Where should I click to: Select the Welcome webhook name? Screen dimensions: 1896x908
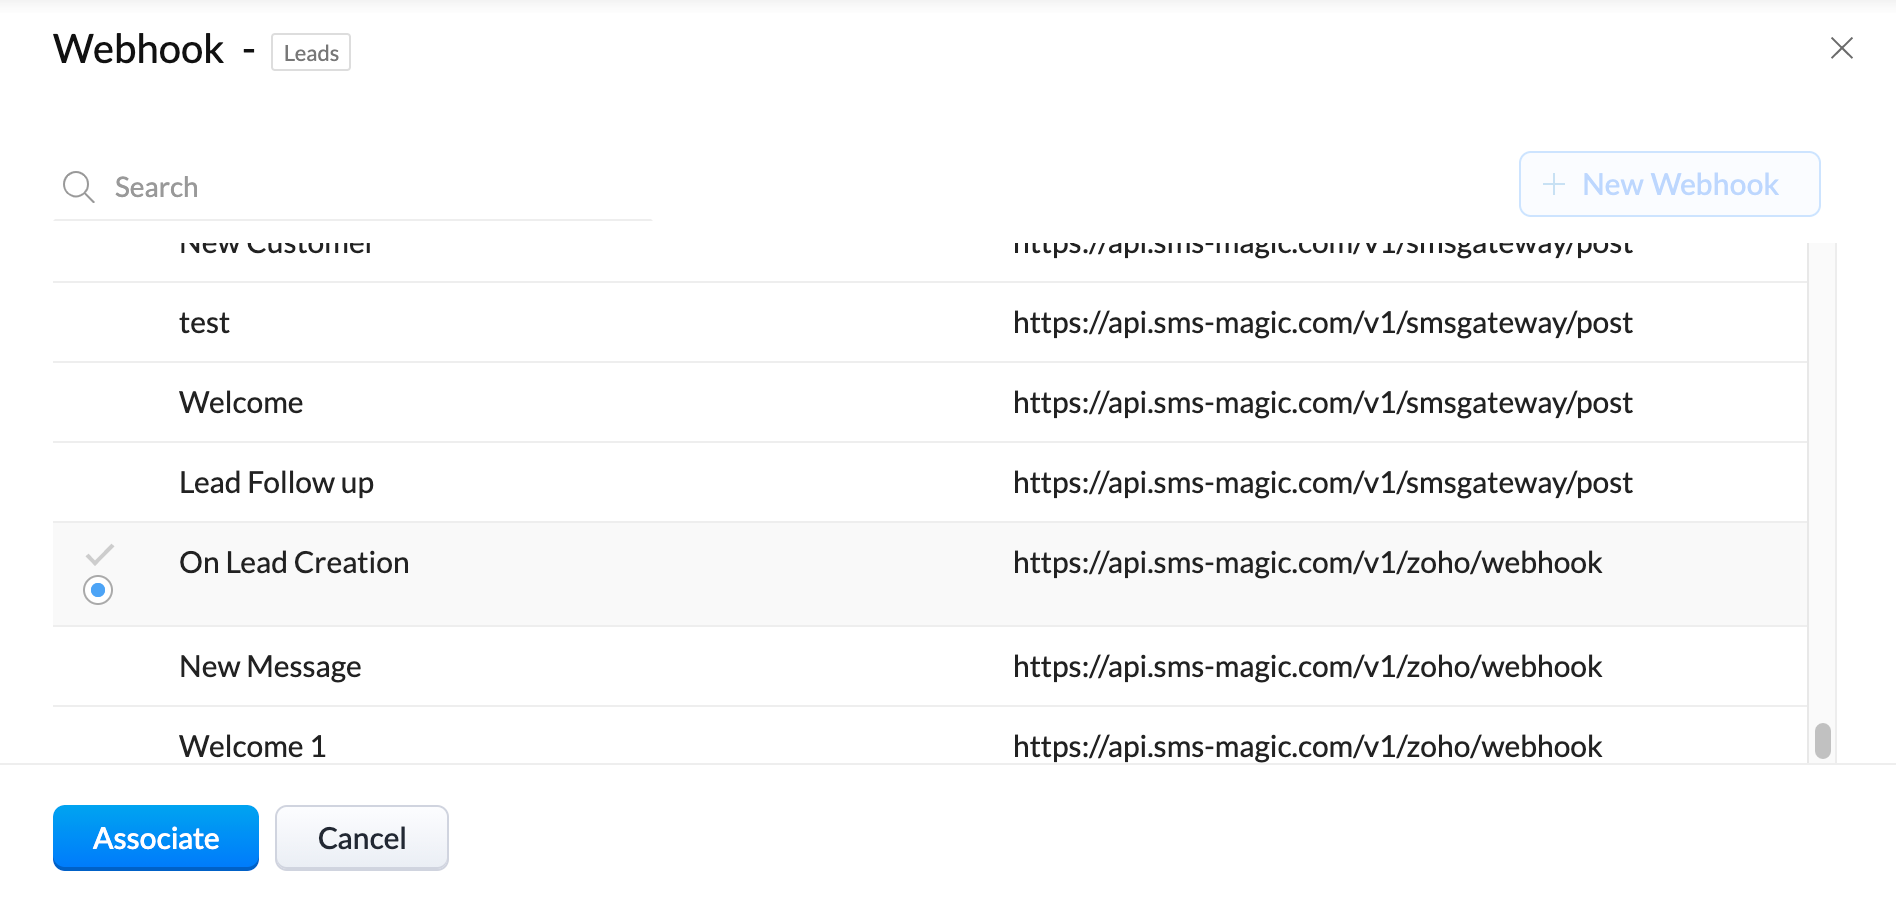click(241, 402)
